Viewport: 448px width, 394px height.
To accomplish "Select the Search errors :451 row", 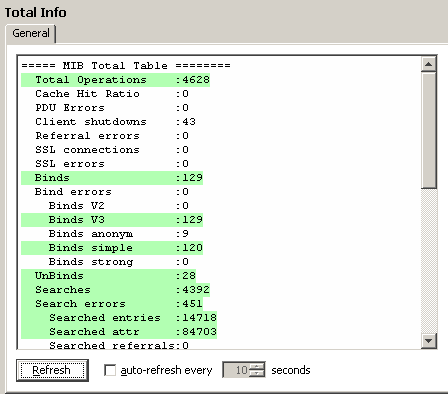I will (112, 304).
